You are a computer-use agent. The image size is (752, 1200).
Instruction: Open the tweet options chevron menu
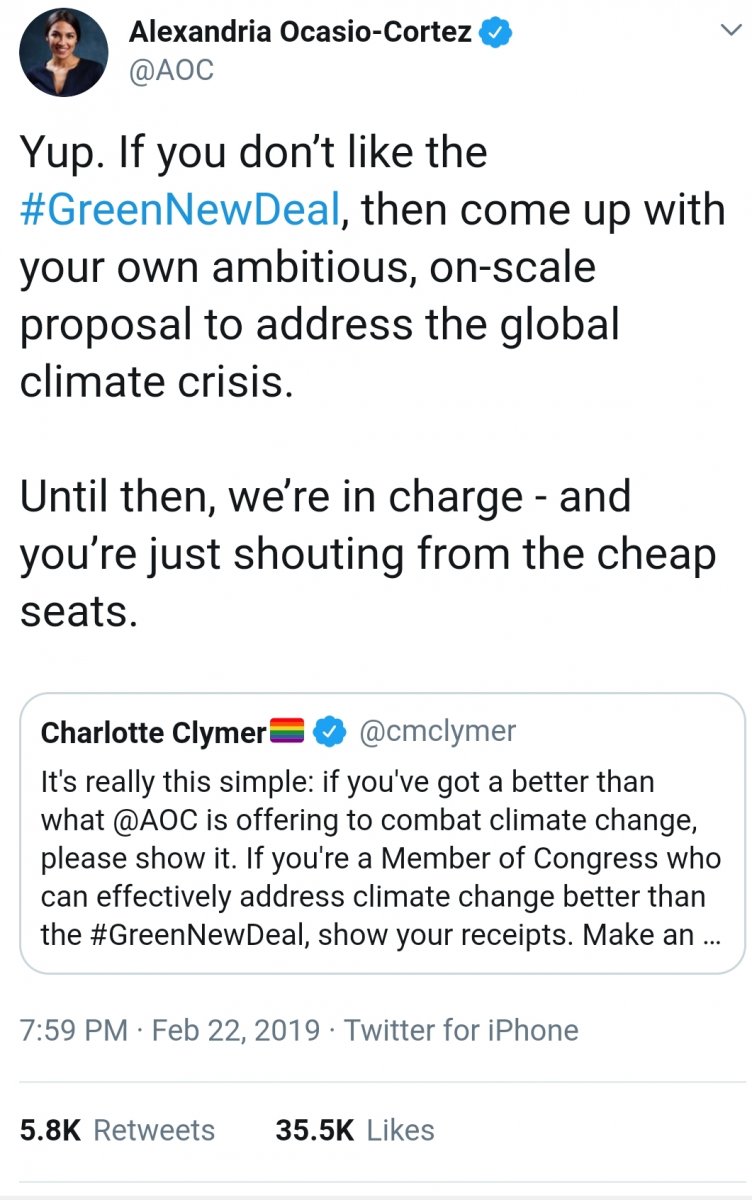[x=731, y=32]
